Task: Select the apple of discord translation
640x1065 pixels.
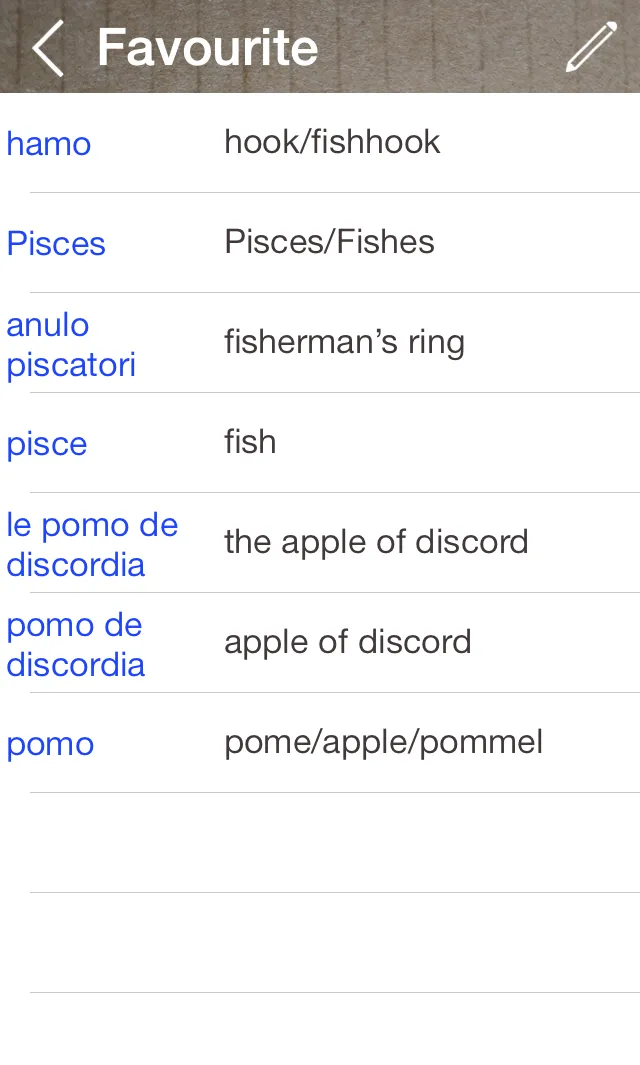Action: [x=376, y=542]
